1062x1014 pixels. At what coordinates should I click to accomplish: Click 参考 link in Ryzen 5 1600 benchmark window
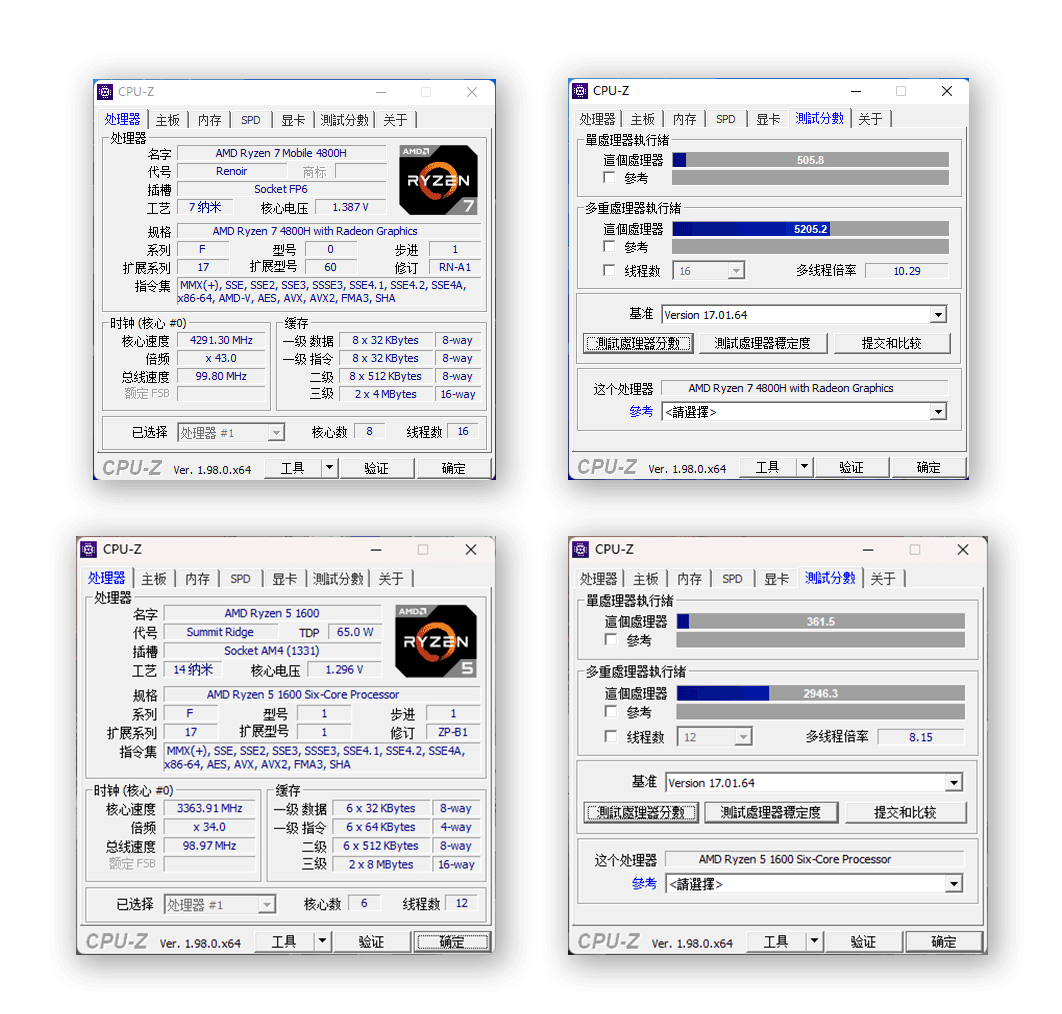click(x=644, y=883)
